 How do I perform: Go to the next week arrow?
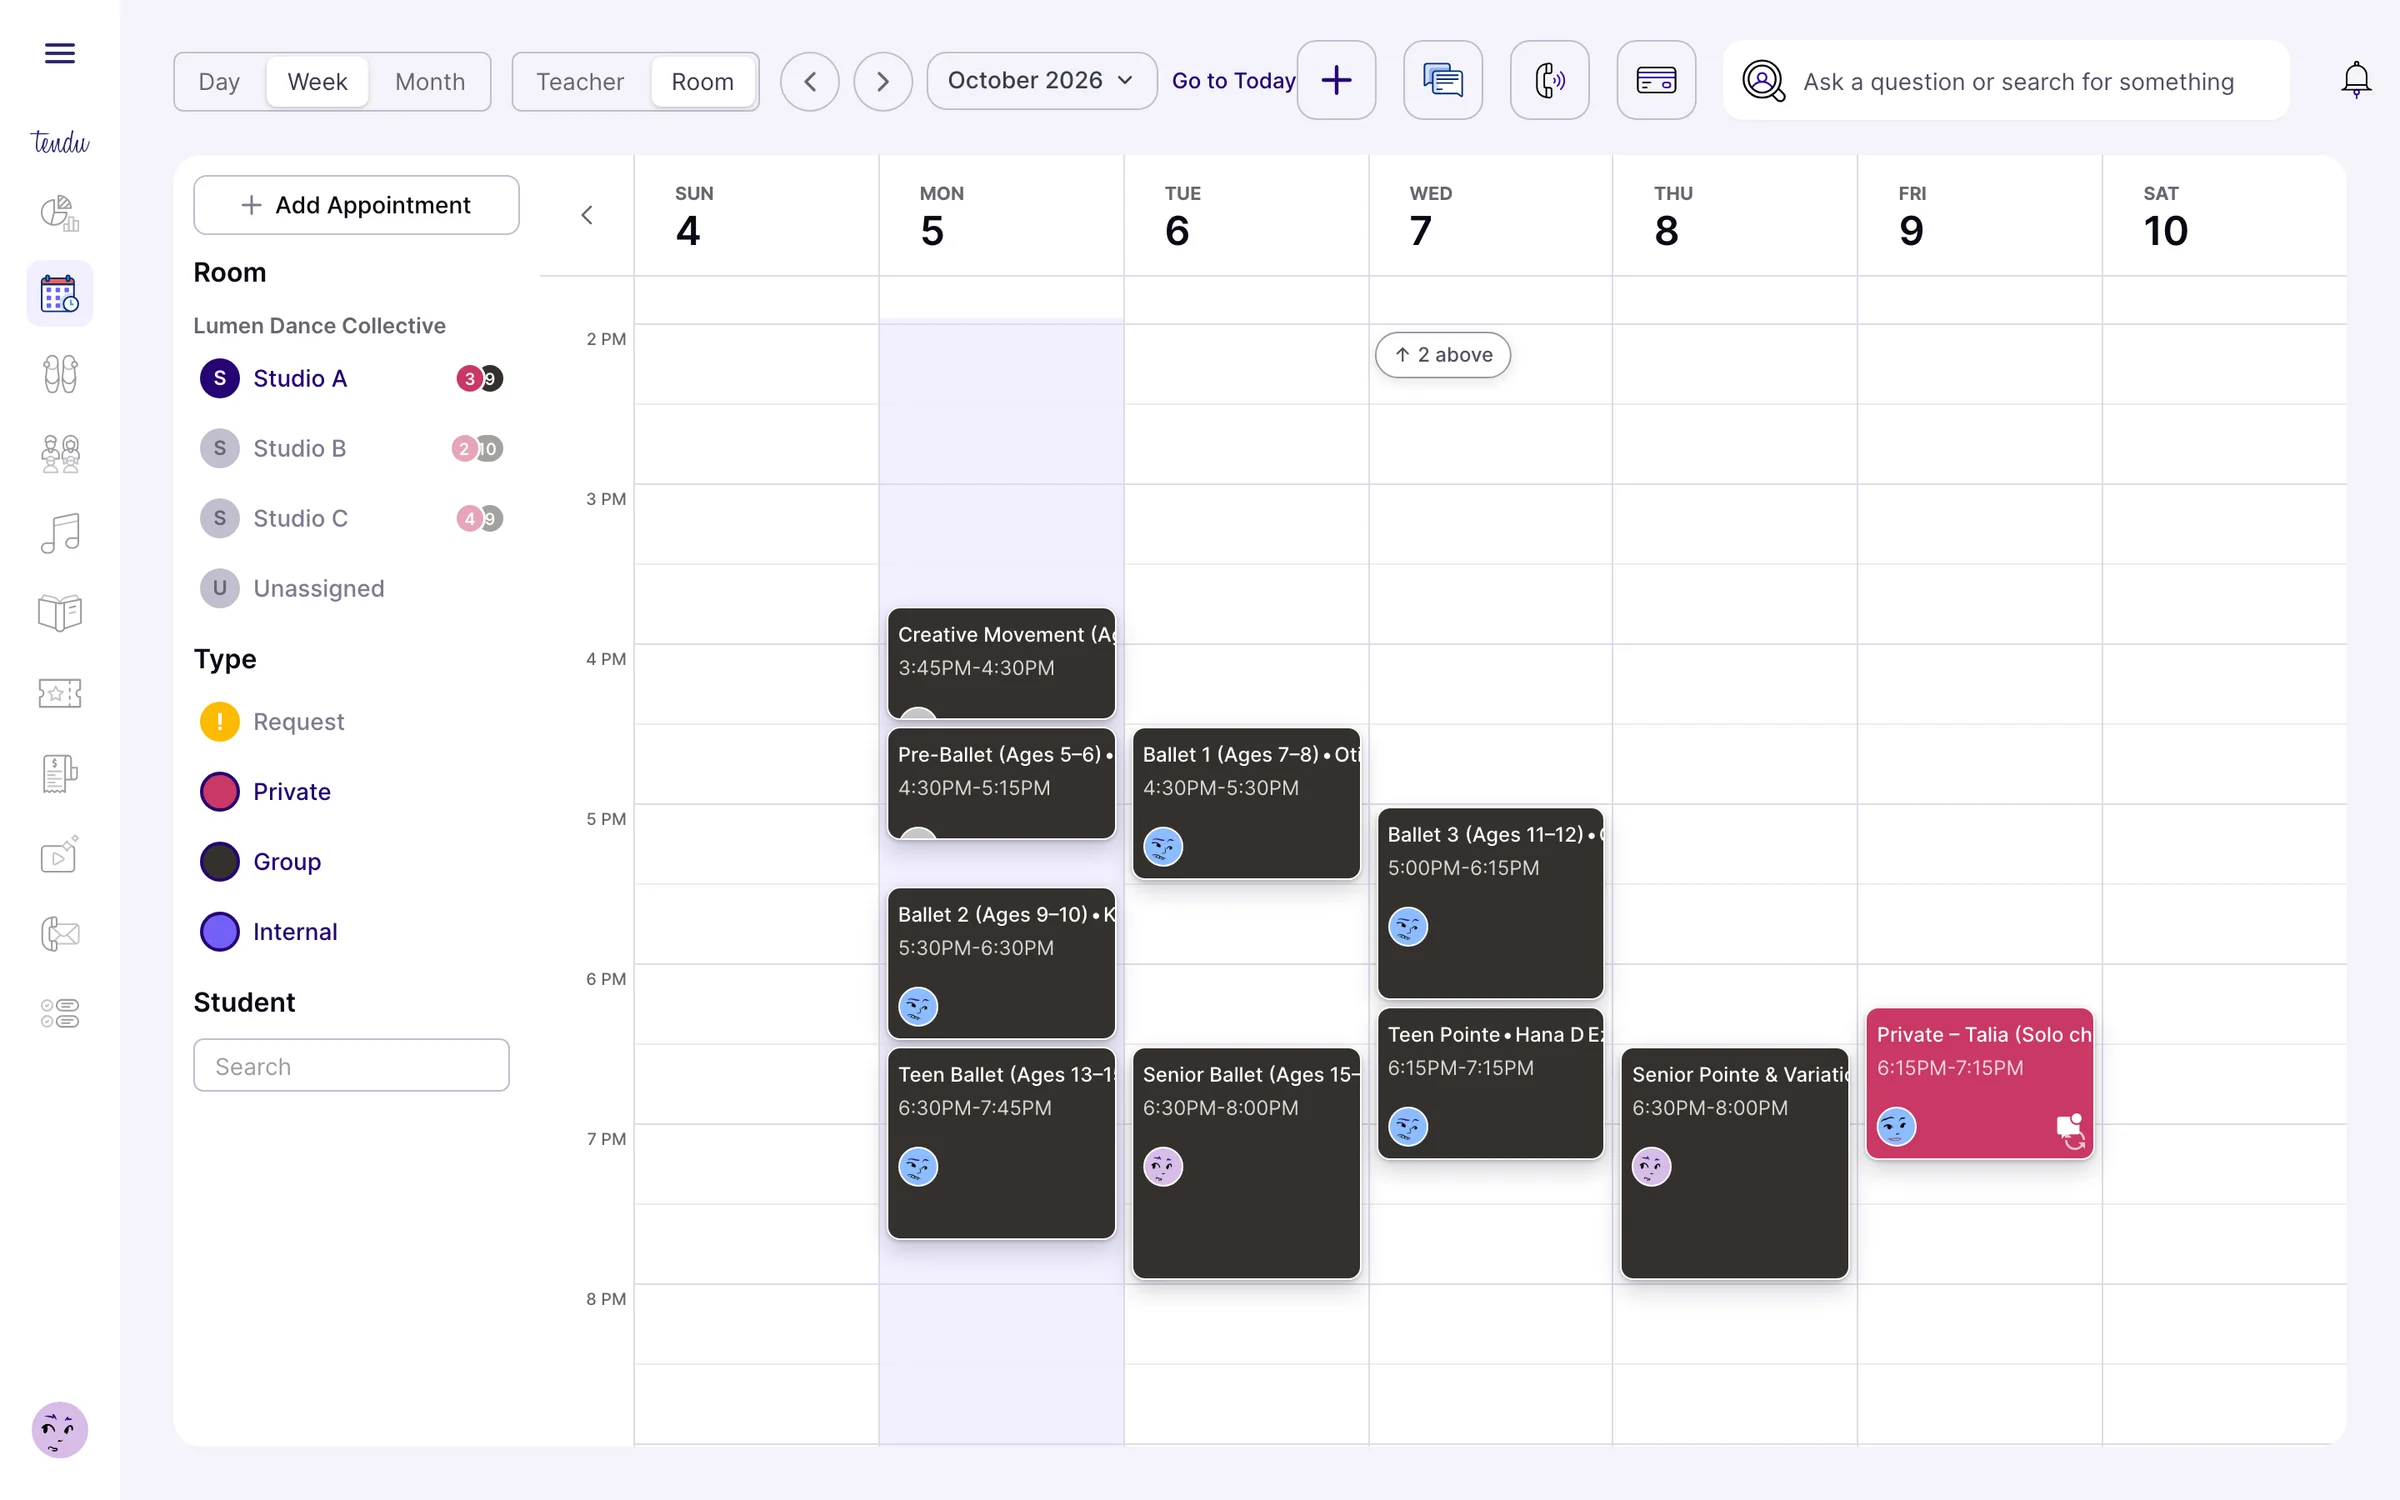883,81
